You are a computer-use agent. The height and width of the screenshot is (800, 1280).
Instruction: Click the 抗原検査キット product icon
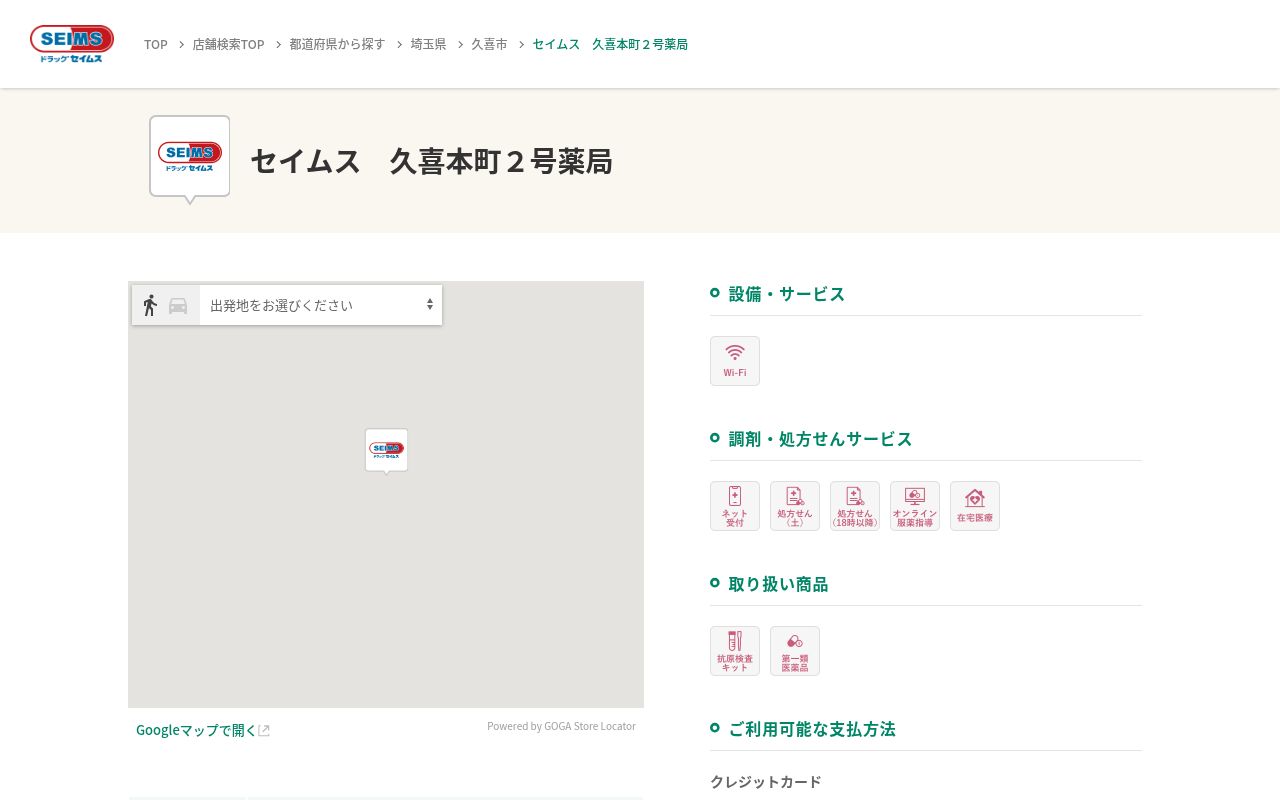[735, 651]
